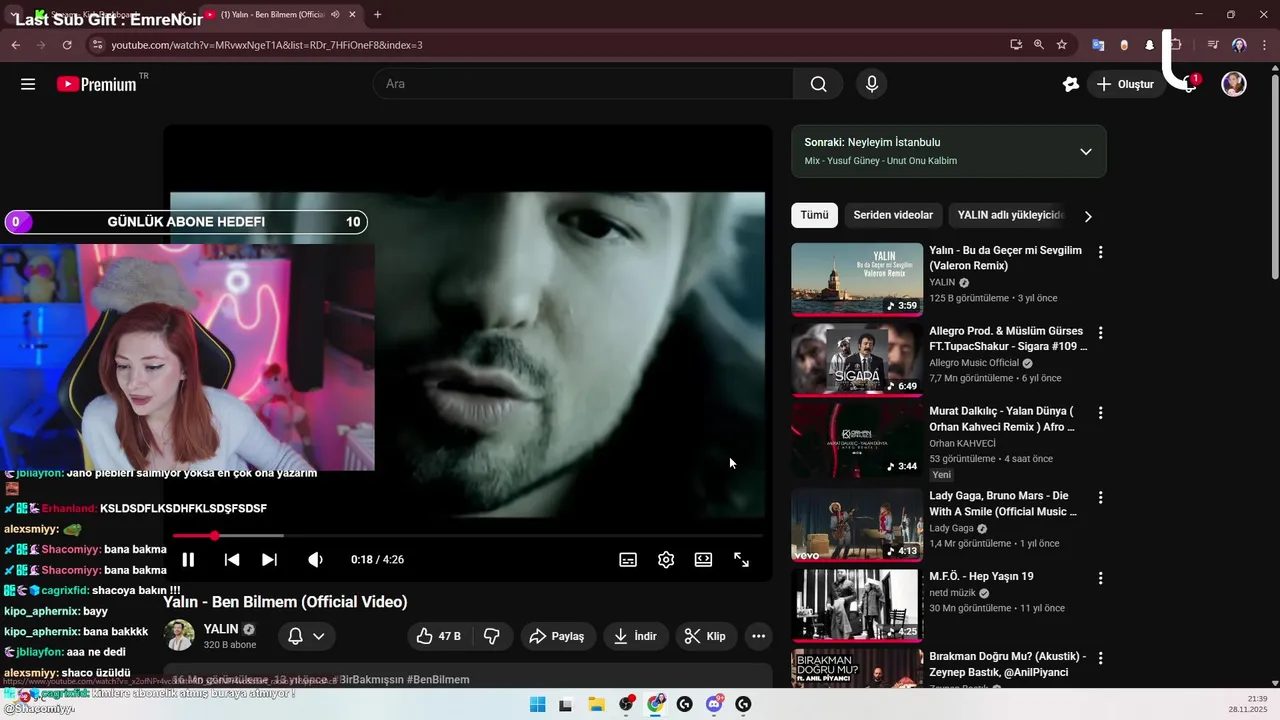Start voice search with the microphone
Image resolution: width=1280 pixels, height=720 pixels.
coord(872,84)
